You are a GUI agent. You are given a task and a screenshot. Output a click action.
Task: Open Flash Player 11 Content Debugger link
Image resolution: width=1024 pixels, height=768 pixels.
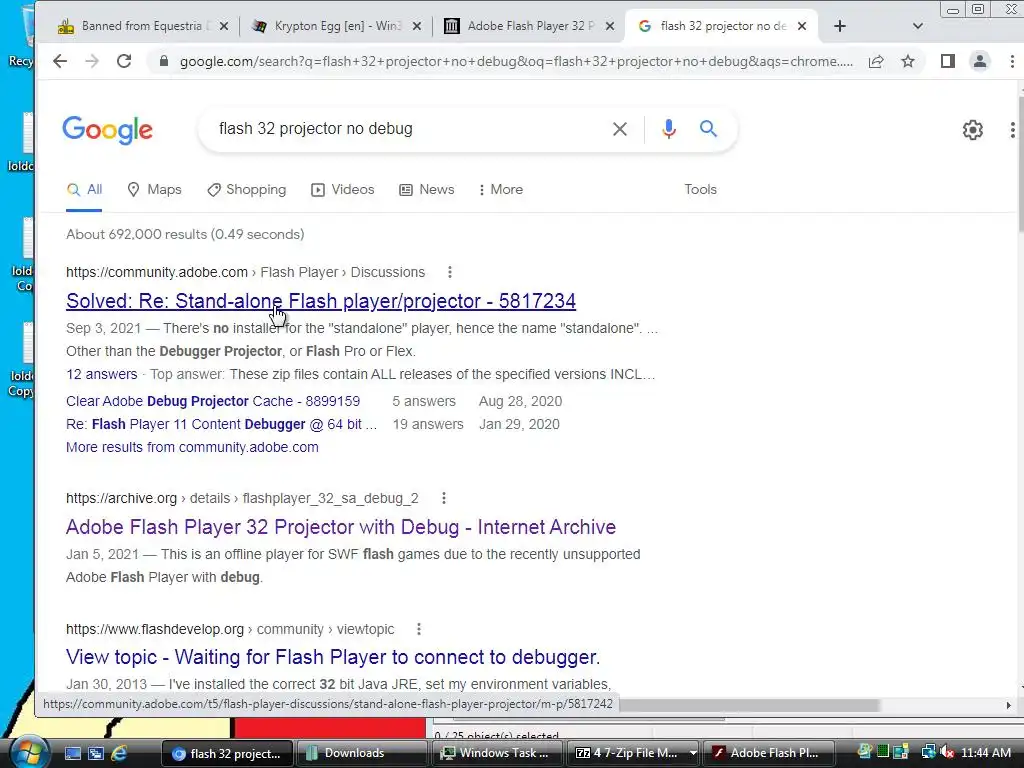(x=221, y=424)
